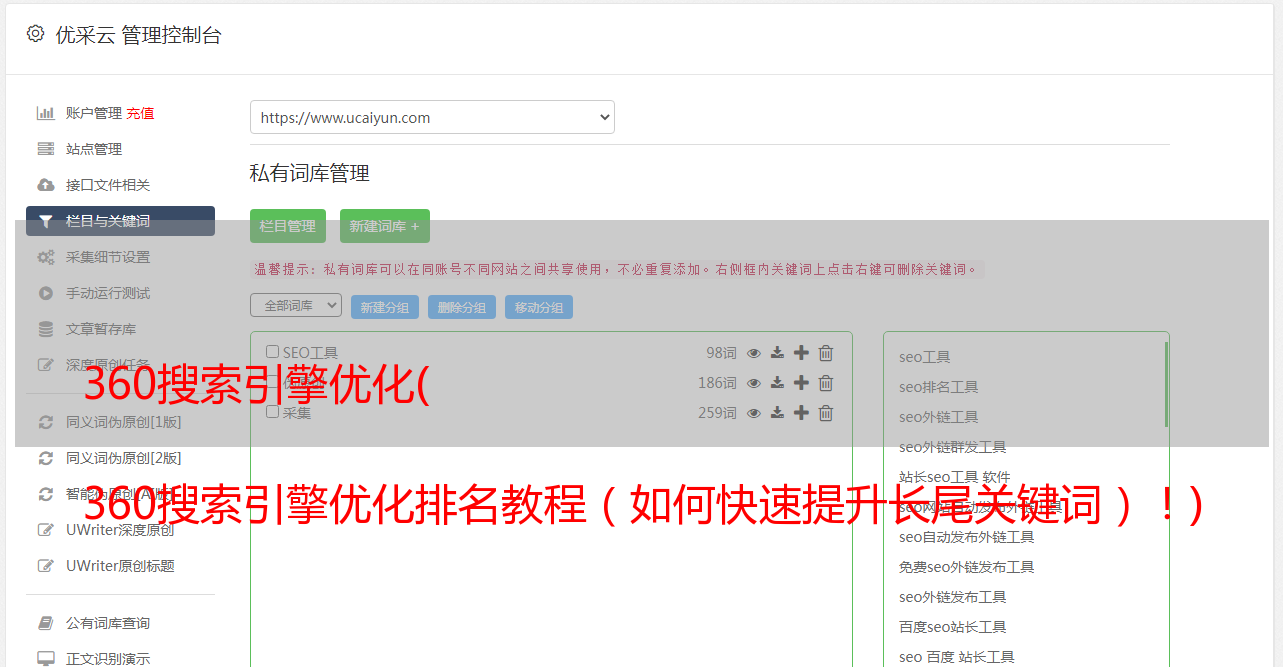Delete the SEO工具 library with trash icon

(x=826, y=353)
